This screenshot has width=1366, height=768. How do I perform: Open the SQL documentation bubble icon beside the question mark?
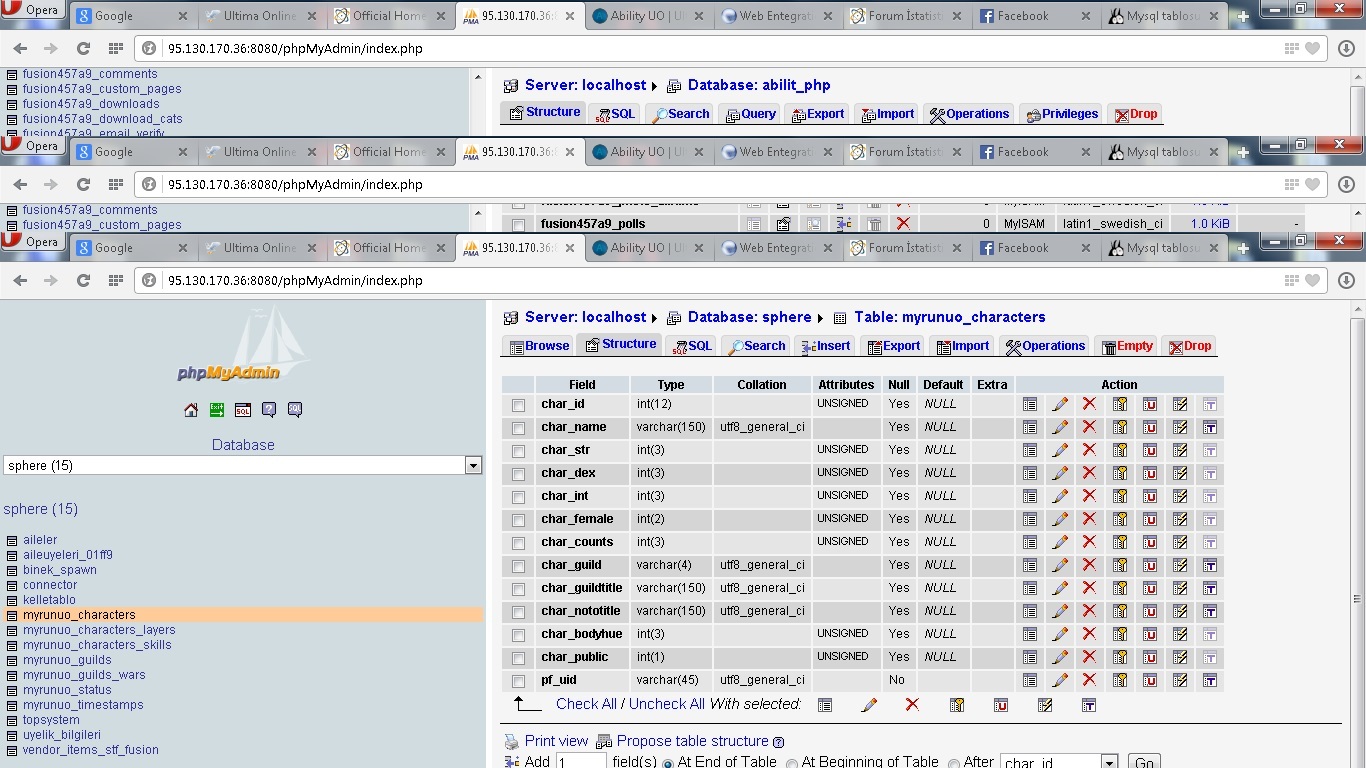(295, 410)
